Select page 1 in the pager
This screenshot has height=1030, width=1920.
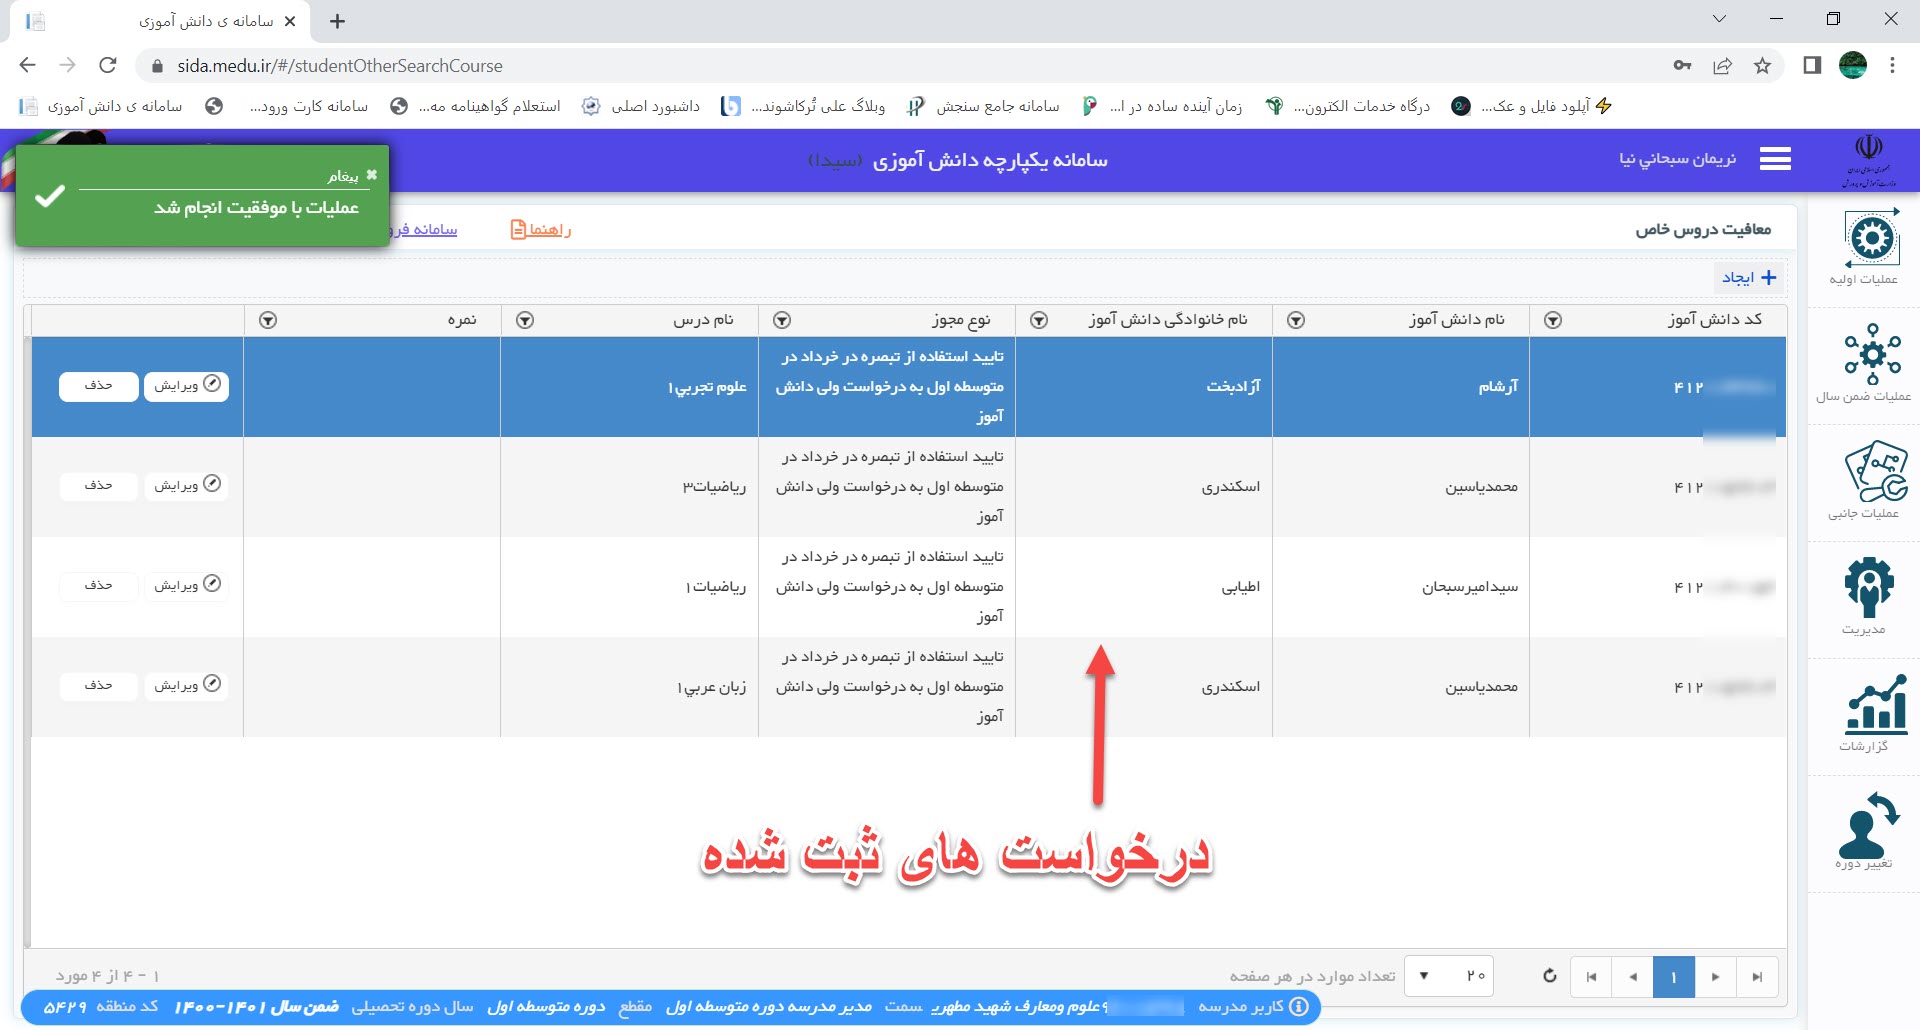[1673, 977]
